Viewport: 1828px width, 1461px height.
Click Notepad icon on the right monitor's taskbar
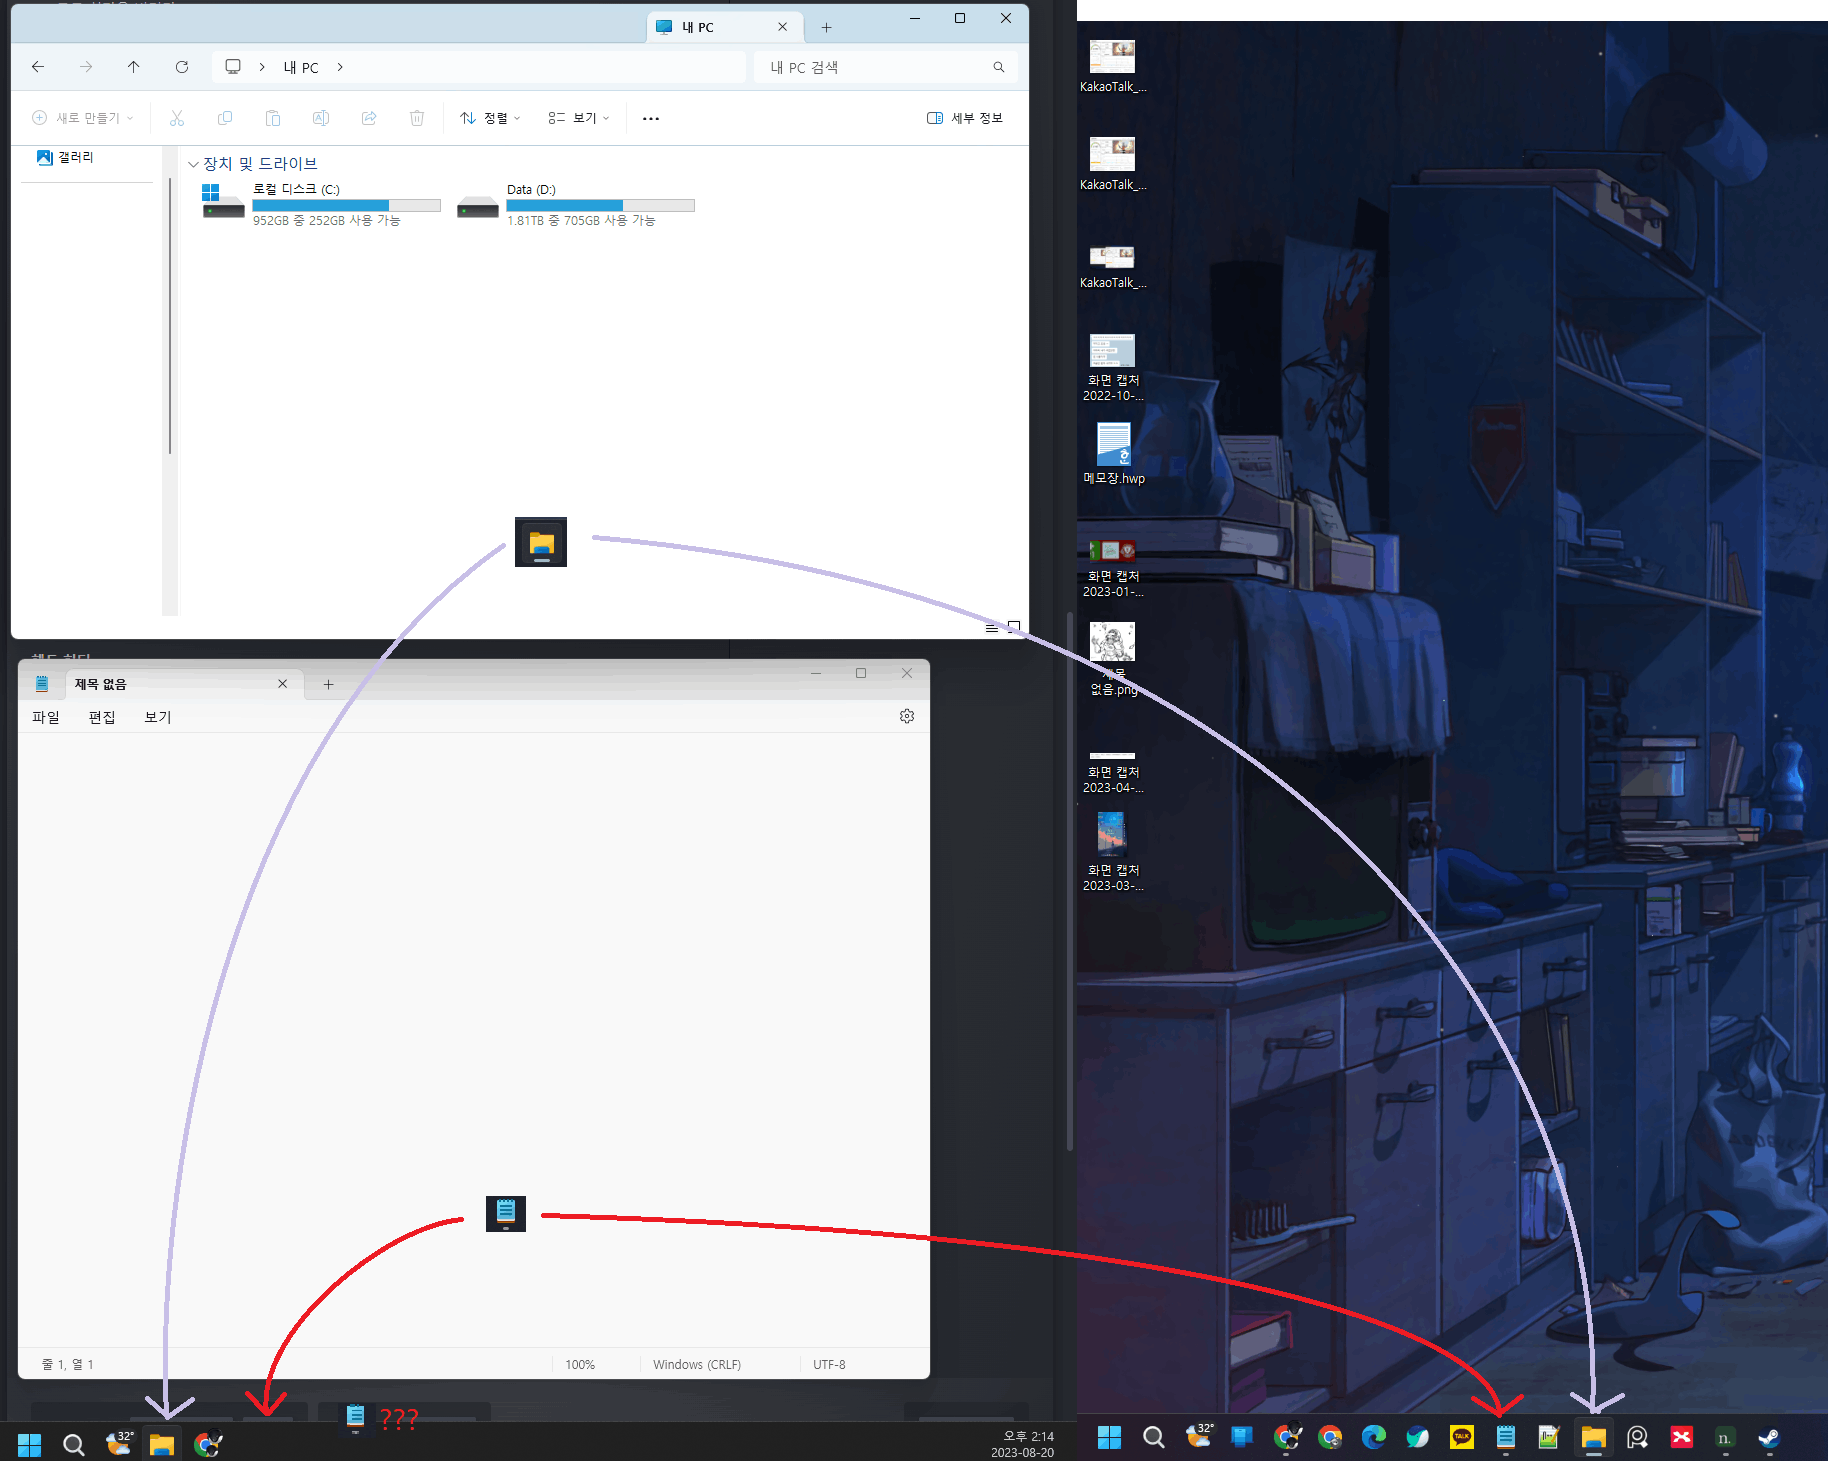(1506, 1437)
